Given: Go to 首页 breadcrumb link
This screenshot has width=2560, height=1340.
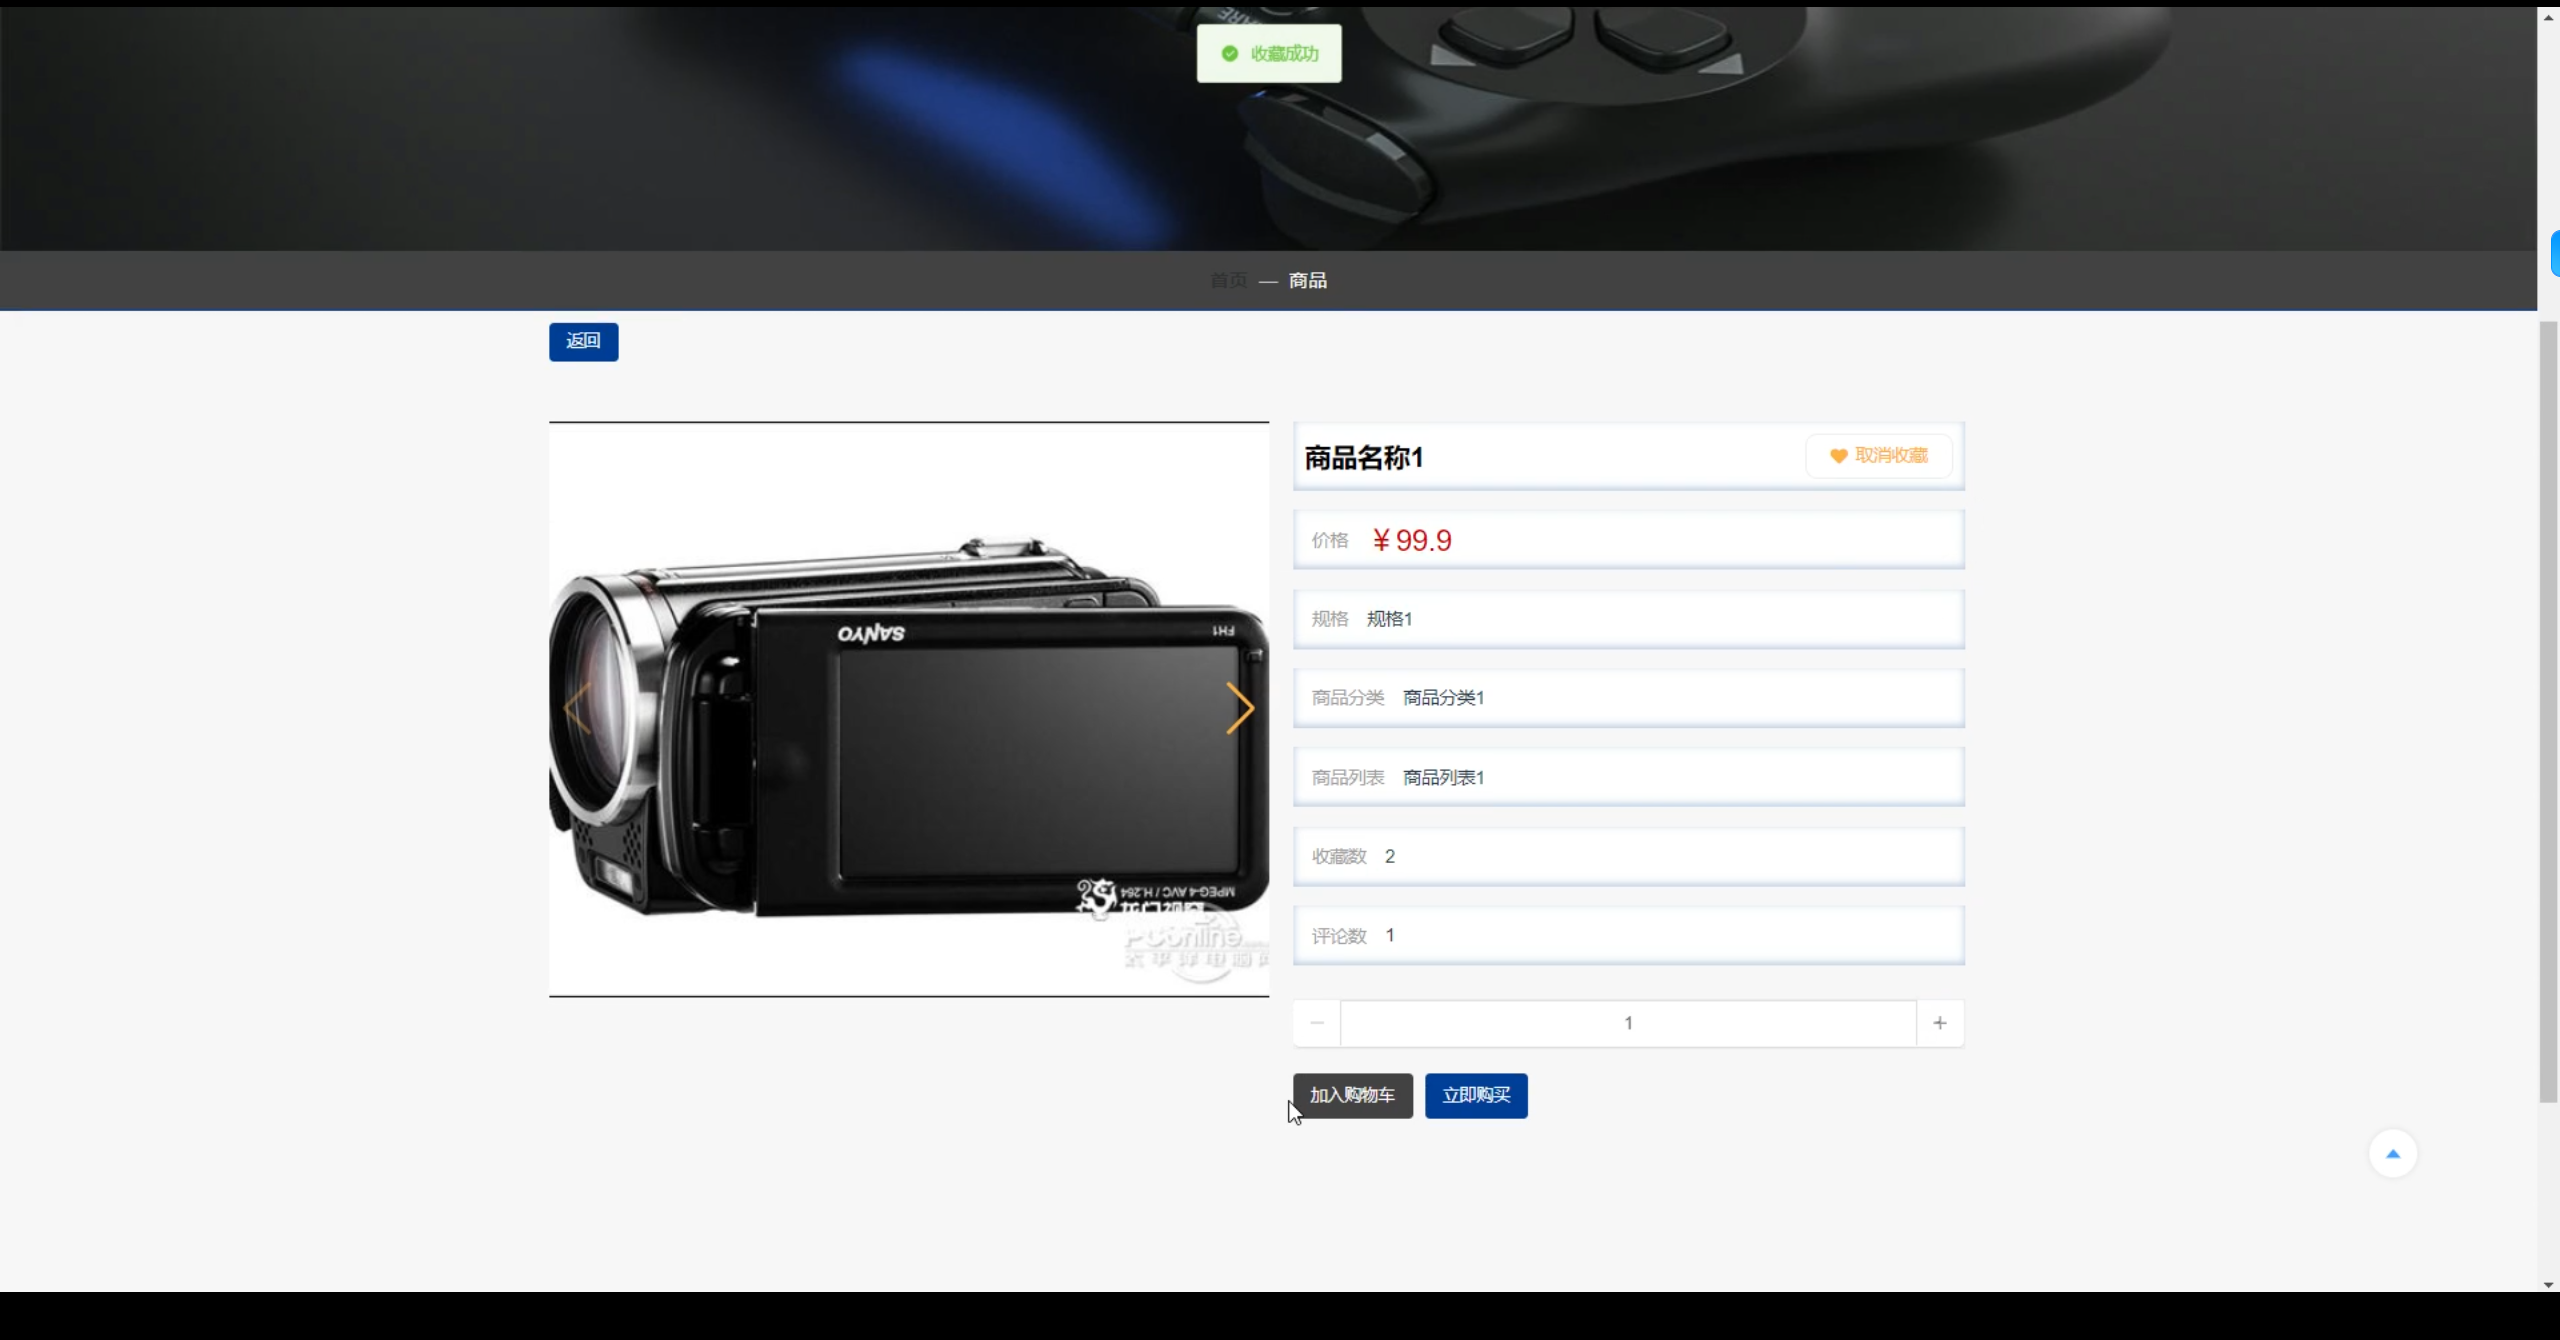Looking at the screenshot, I should [1228, 281].
